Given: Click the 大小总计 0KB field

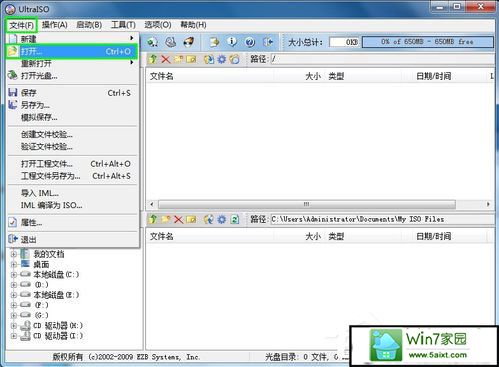Looking at the screenshot, I should pyautogui.click(x=344, y=42).
